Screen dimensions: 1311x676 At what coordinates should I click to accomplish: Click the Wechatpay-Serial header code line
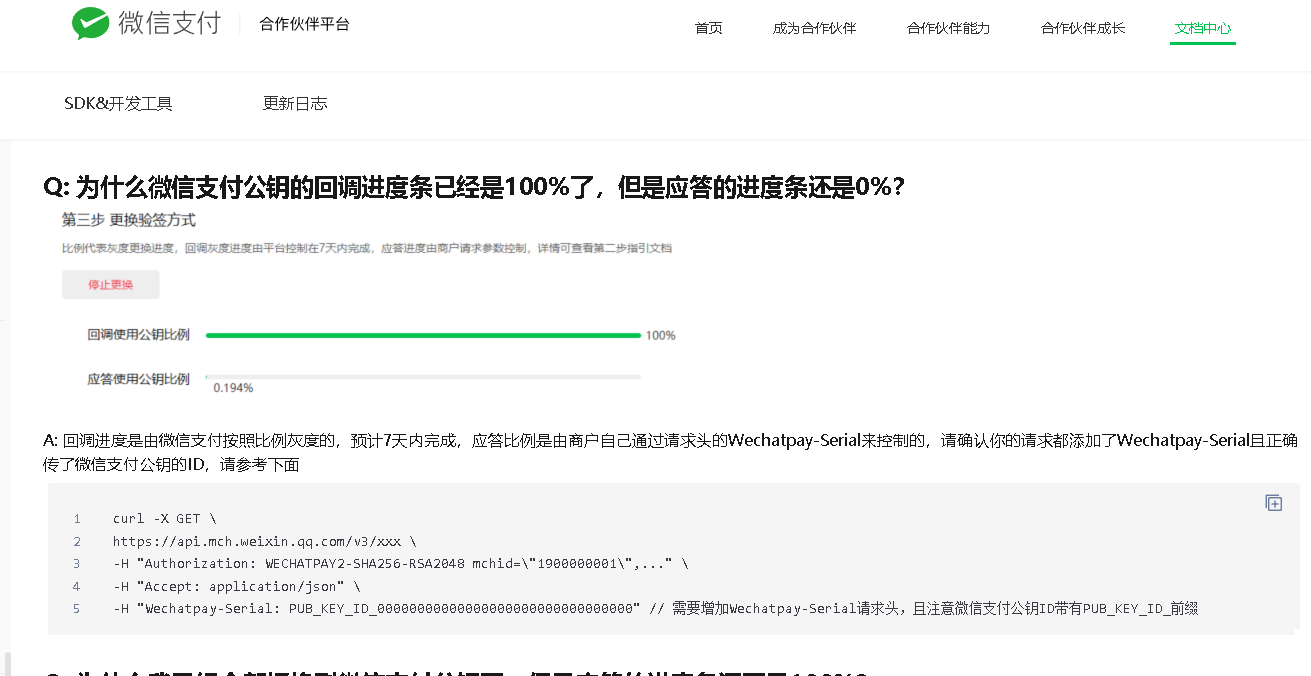click(655, 608)
